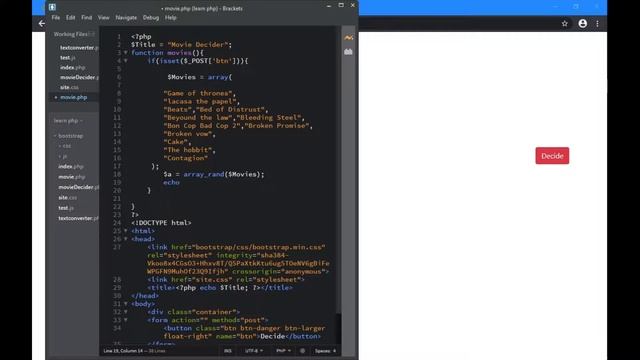The height and width of the screenshot is (360, 640).
Task: Collapse the if isset fold arrow
Action: click(x=126, y=61)
